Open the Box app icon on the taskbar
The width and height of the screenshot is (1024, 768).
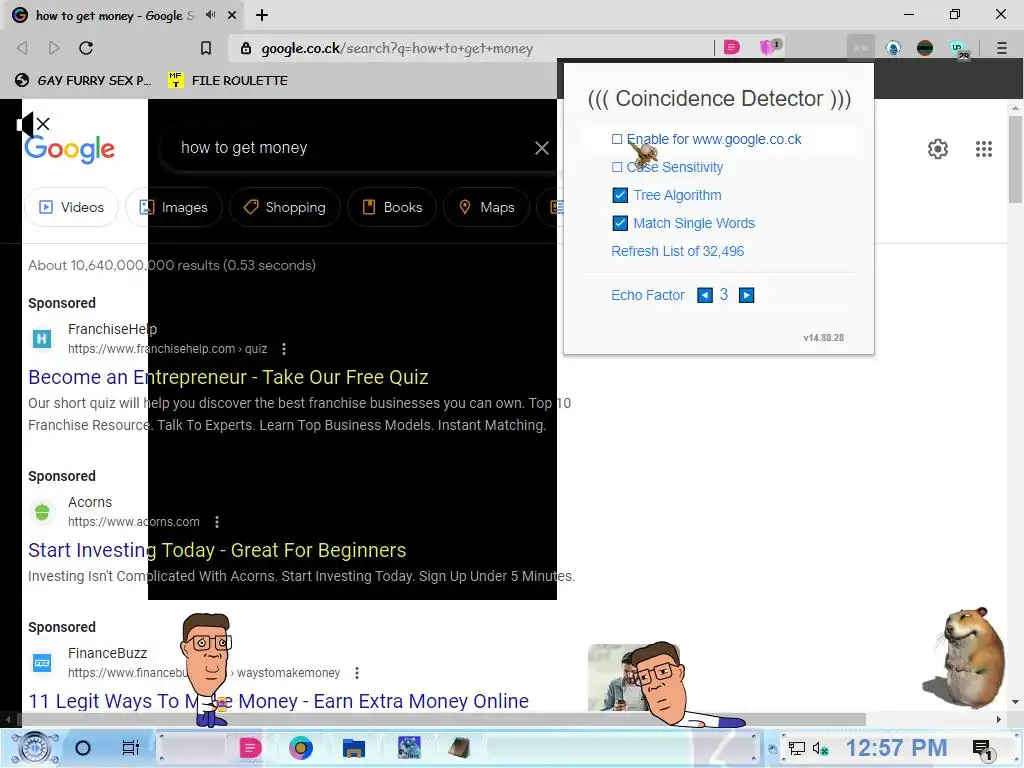(409, 748)
